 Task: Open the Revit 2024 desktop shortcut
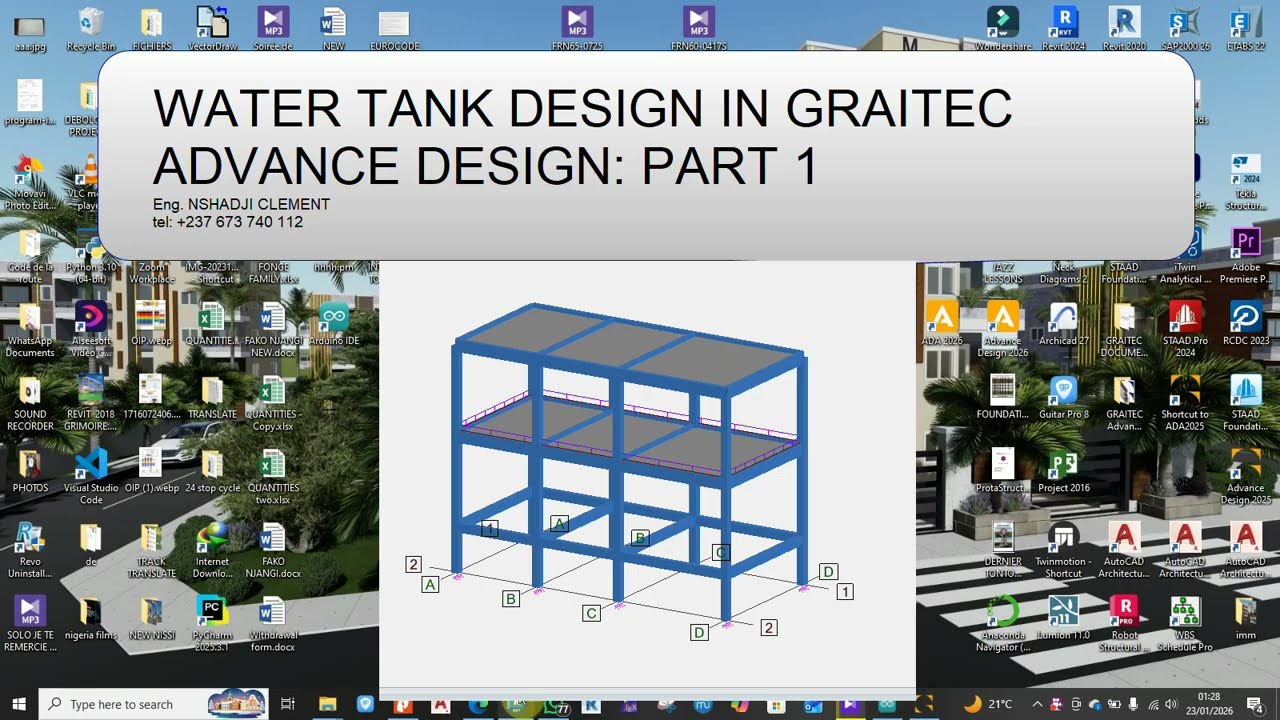click(1064, 28)
